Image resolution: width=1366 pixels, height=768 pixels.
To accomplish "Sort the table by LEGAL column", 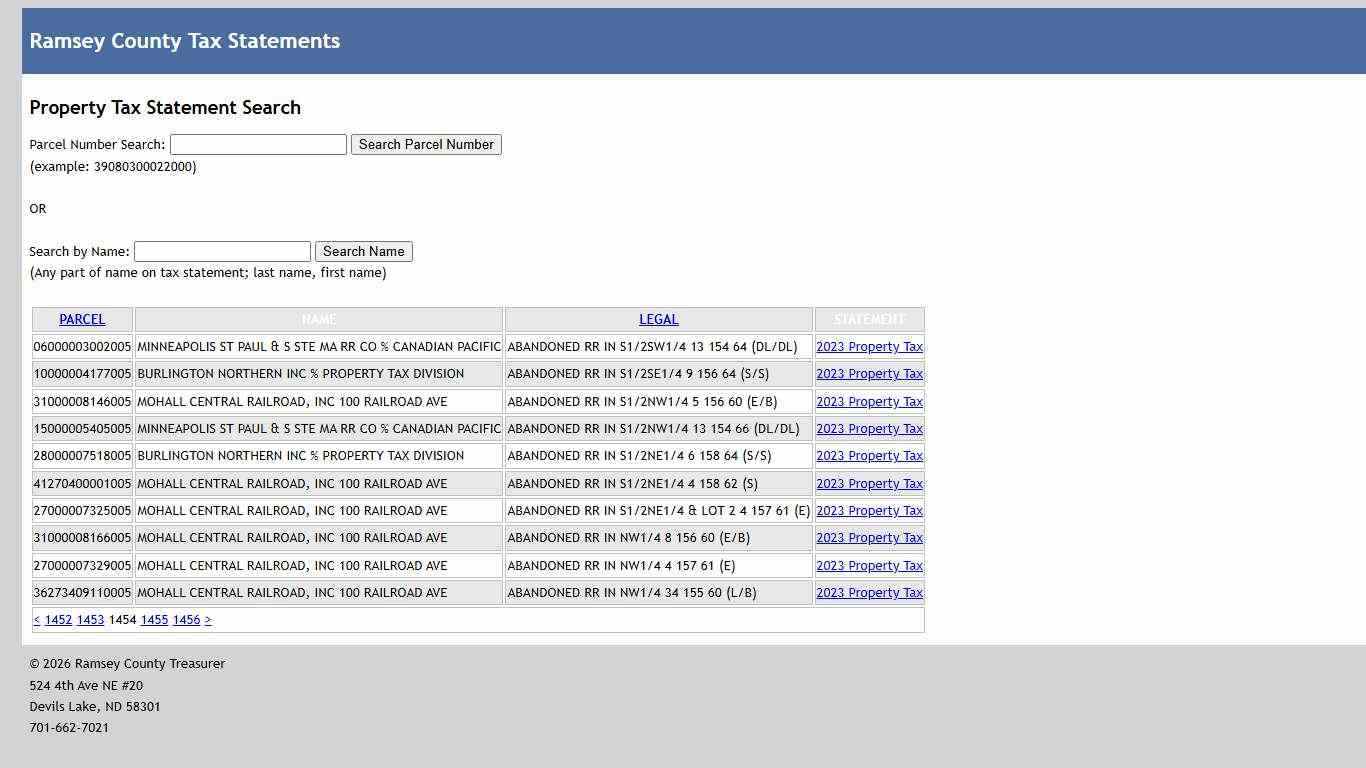I will pos(658,319).
